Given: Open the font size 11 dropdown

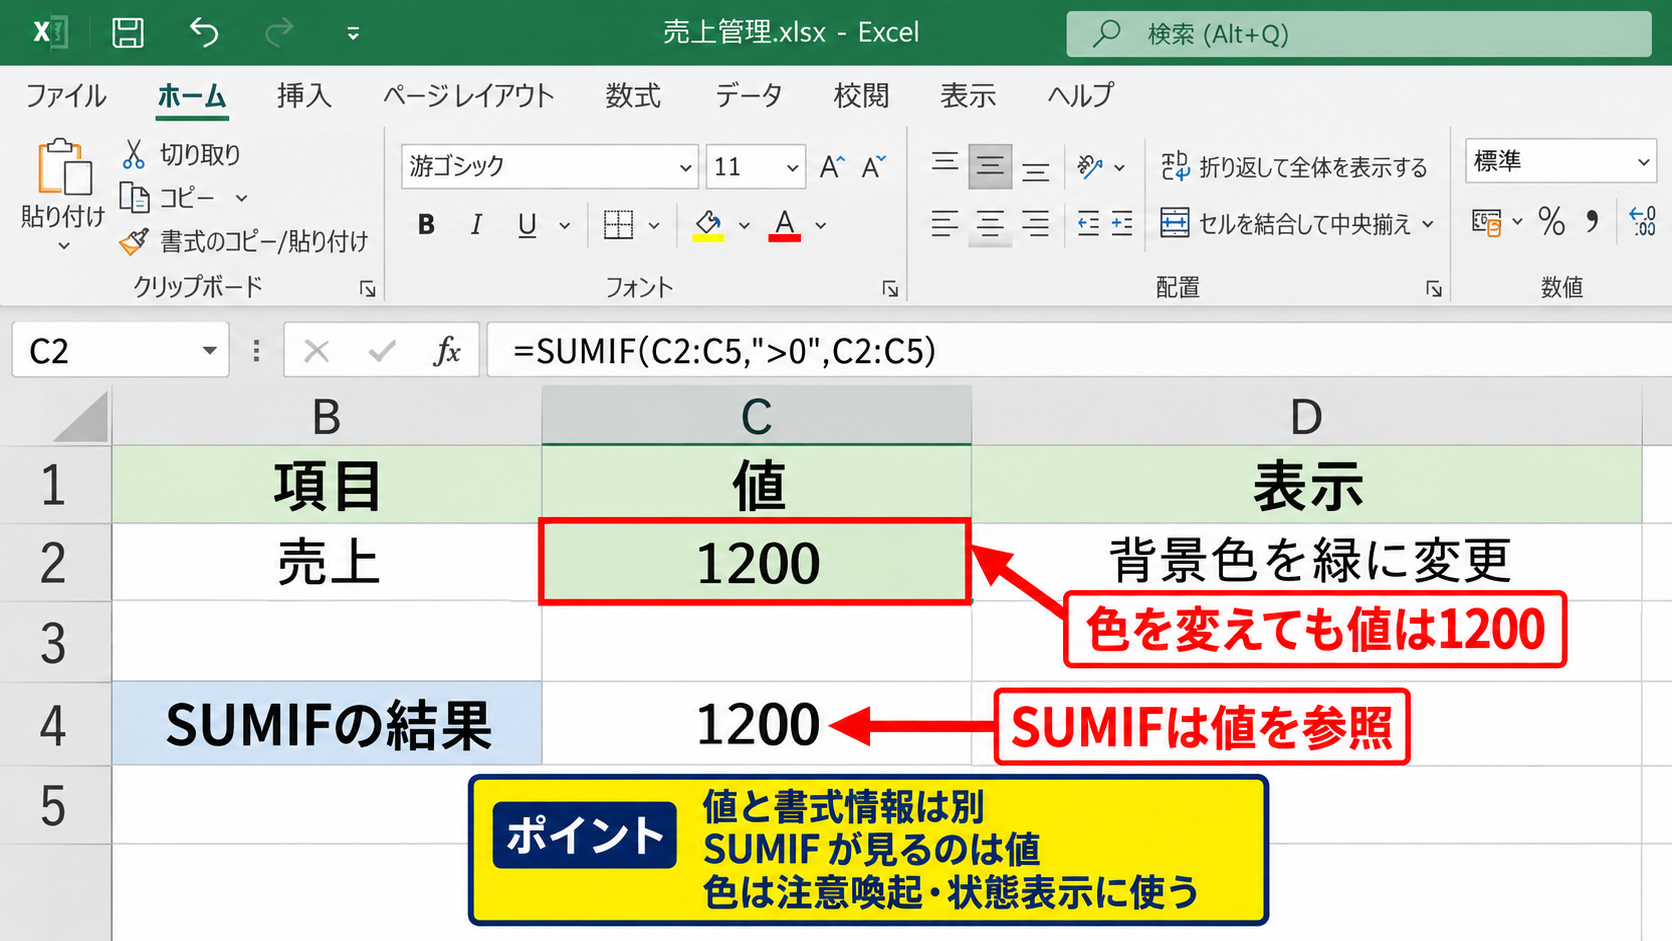Looking at the screenshot, I should tap(792, 167).
